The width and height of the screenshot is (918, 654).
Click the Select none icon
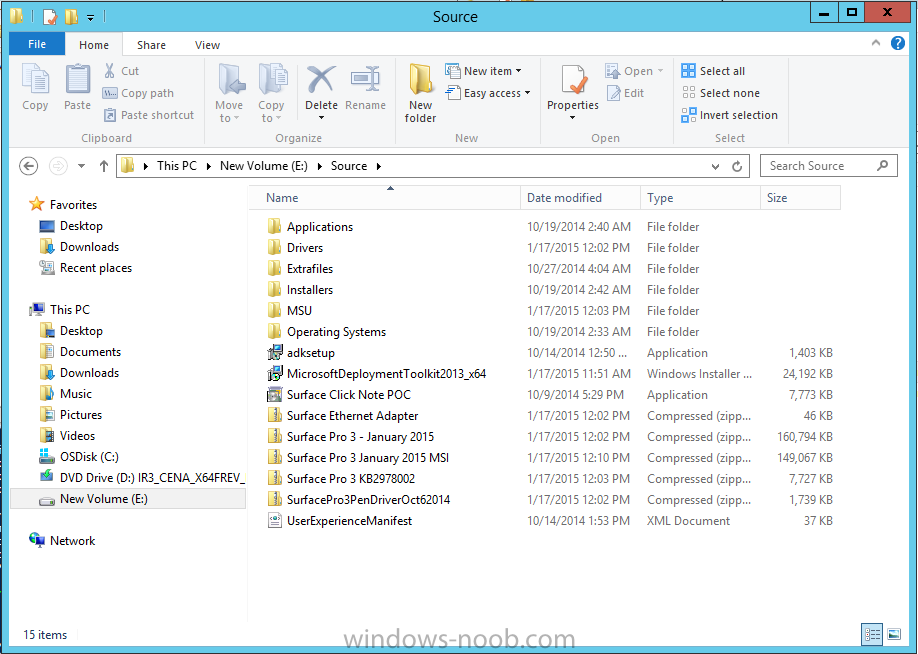point(688,93)
